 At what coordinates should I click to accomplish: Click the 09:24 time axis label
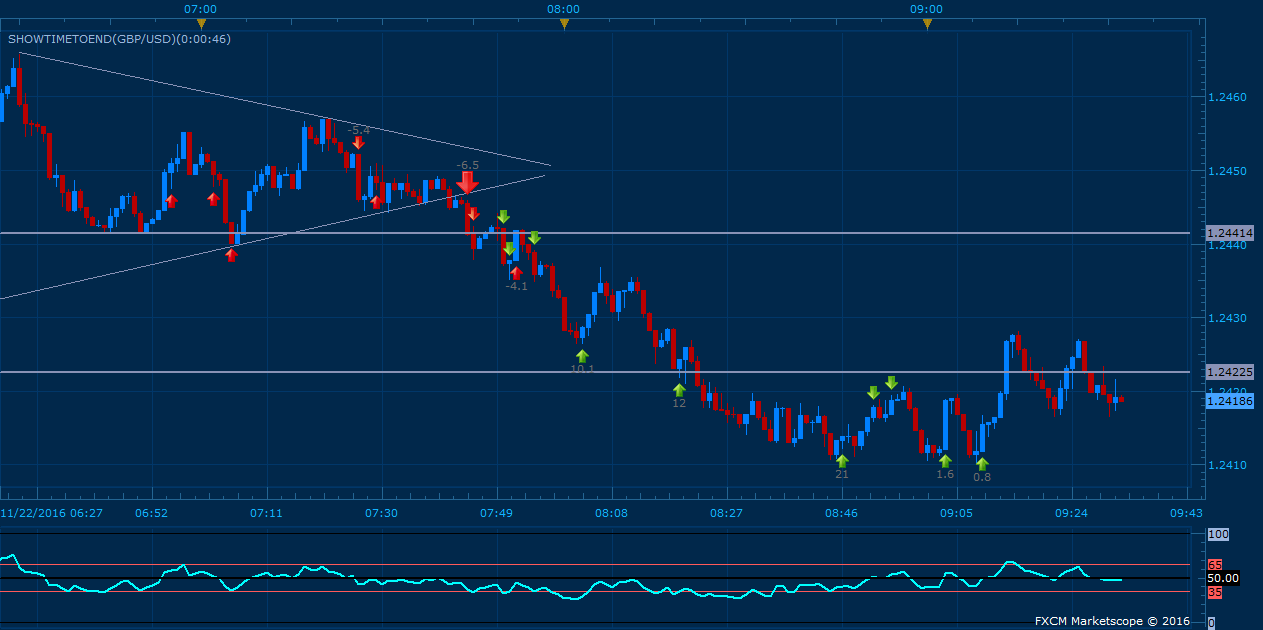click(x=1072, y=513)
